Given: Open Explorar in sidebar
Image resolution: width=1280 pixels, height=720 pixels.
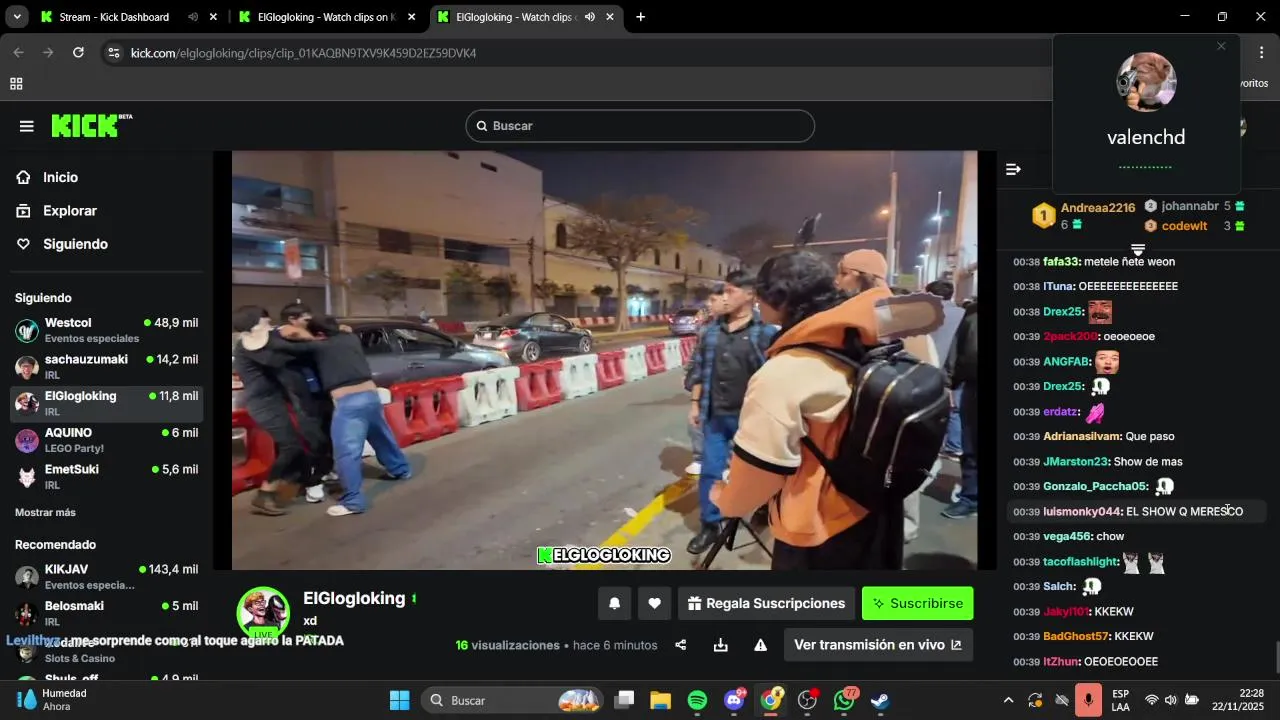Looking at the screenshot, I should [69, 211].
